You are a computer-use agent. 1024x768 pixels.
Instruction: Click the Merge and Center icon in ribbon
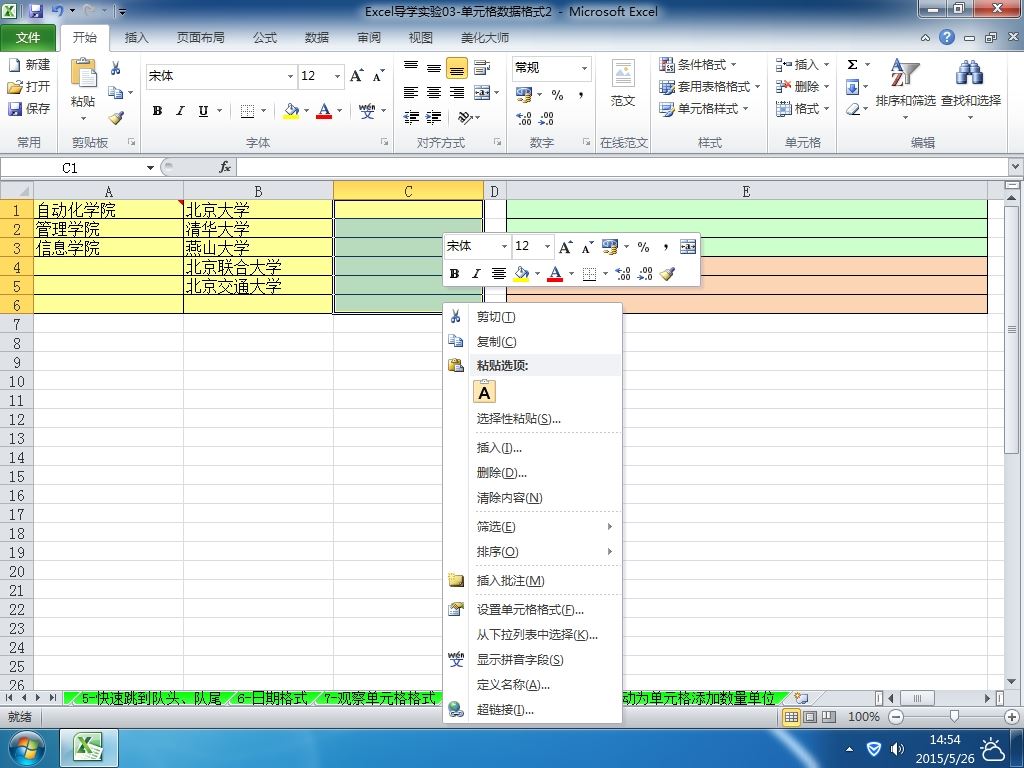coord(482,93)
